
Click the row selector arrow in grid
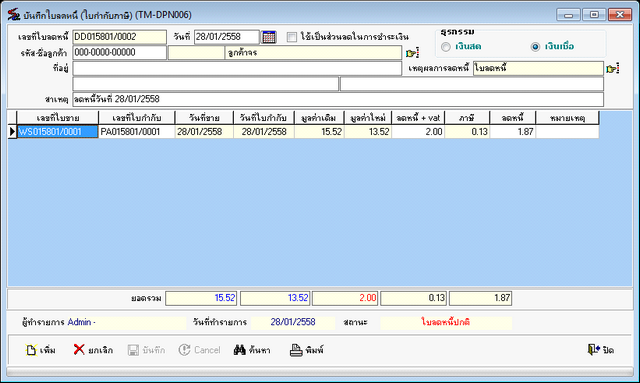tap(12, 132)
